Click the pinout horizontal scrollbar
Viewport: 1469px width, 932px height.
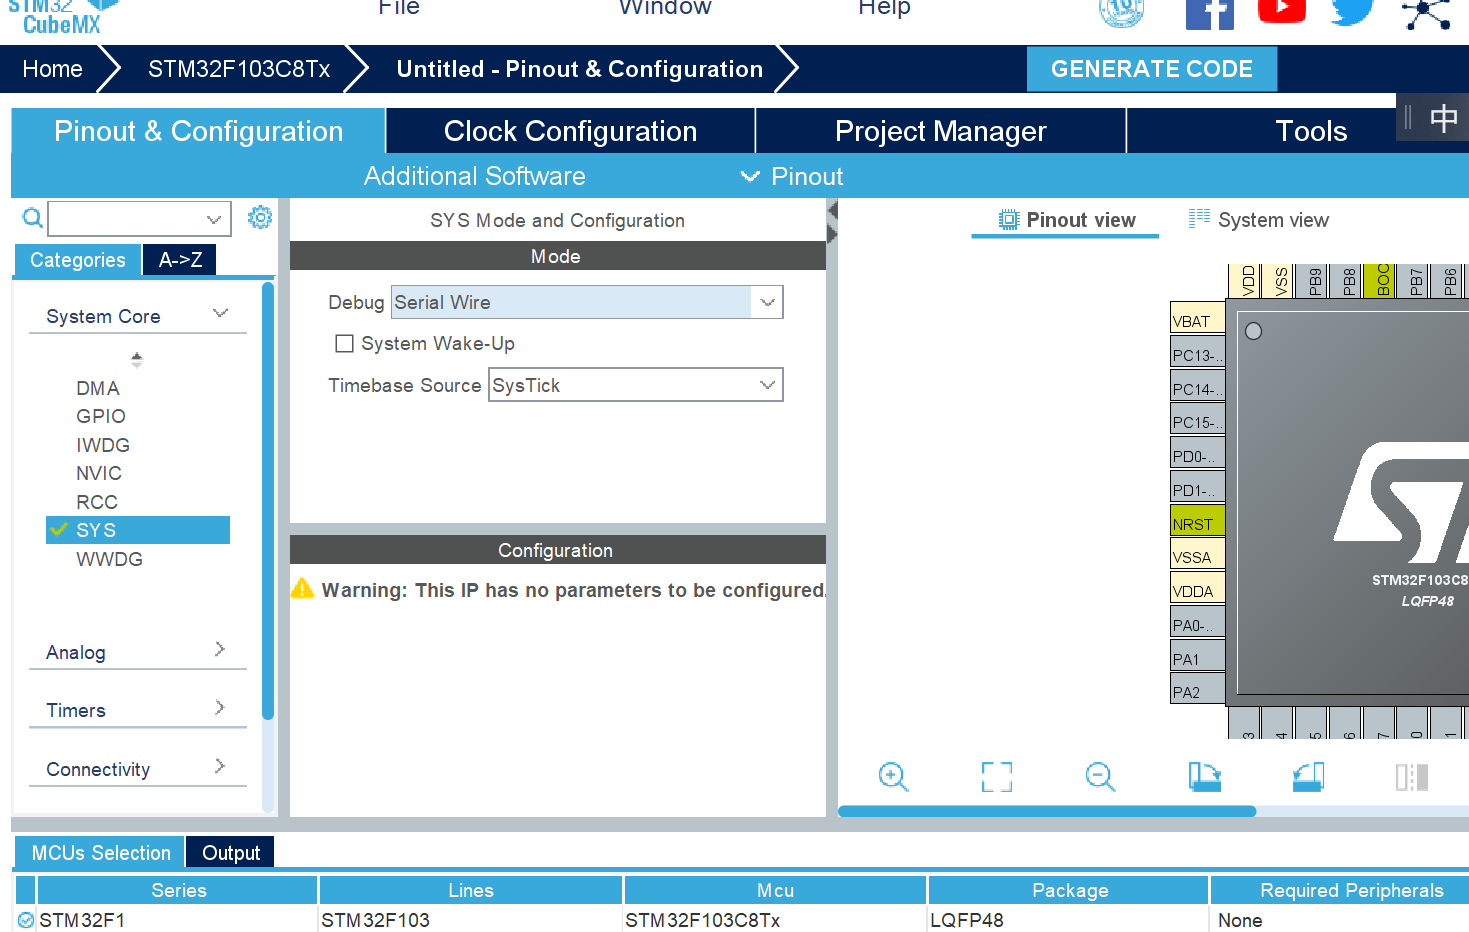coord(1047,811)
